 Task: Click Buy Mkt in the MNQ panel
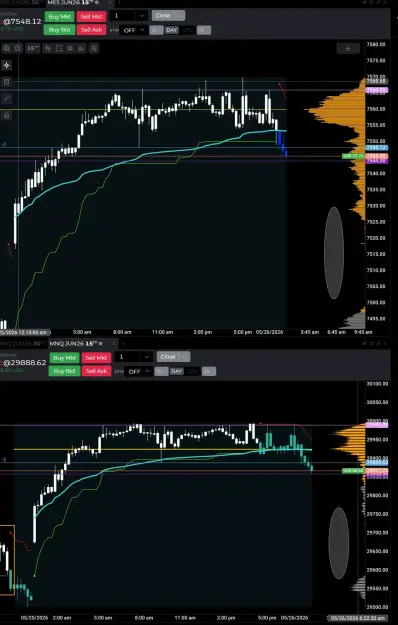point(64,358)
